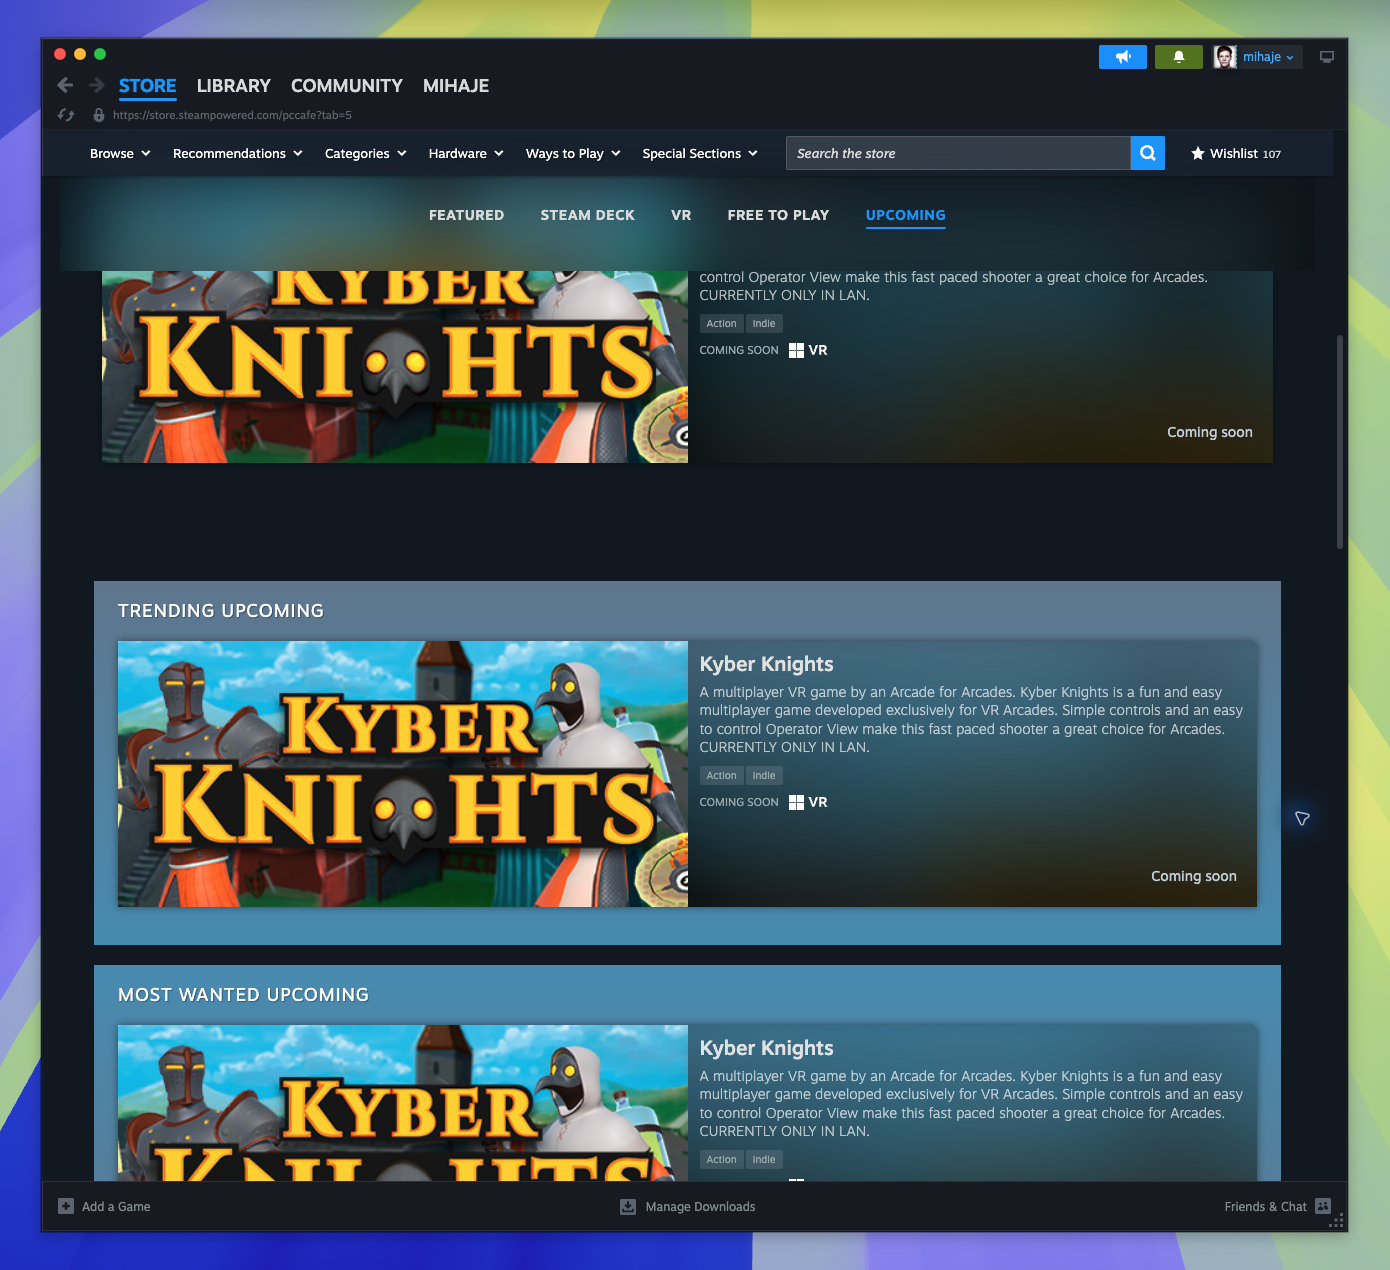The image size is (1390, 1270).
Task: Open the LIBRARY tab
Action: (x=233, y=86)
